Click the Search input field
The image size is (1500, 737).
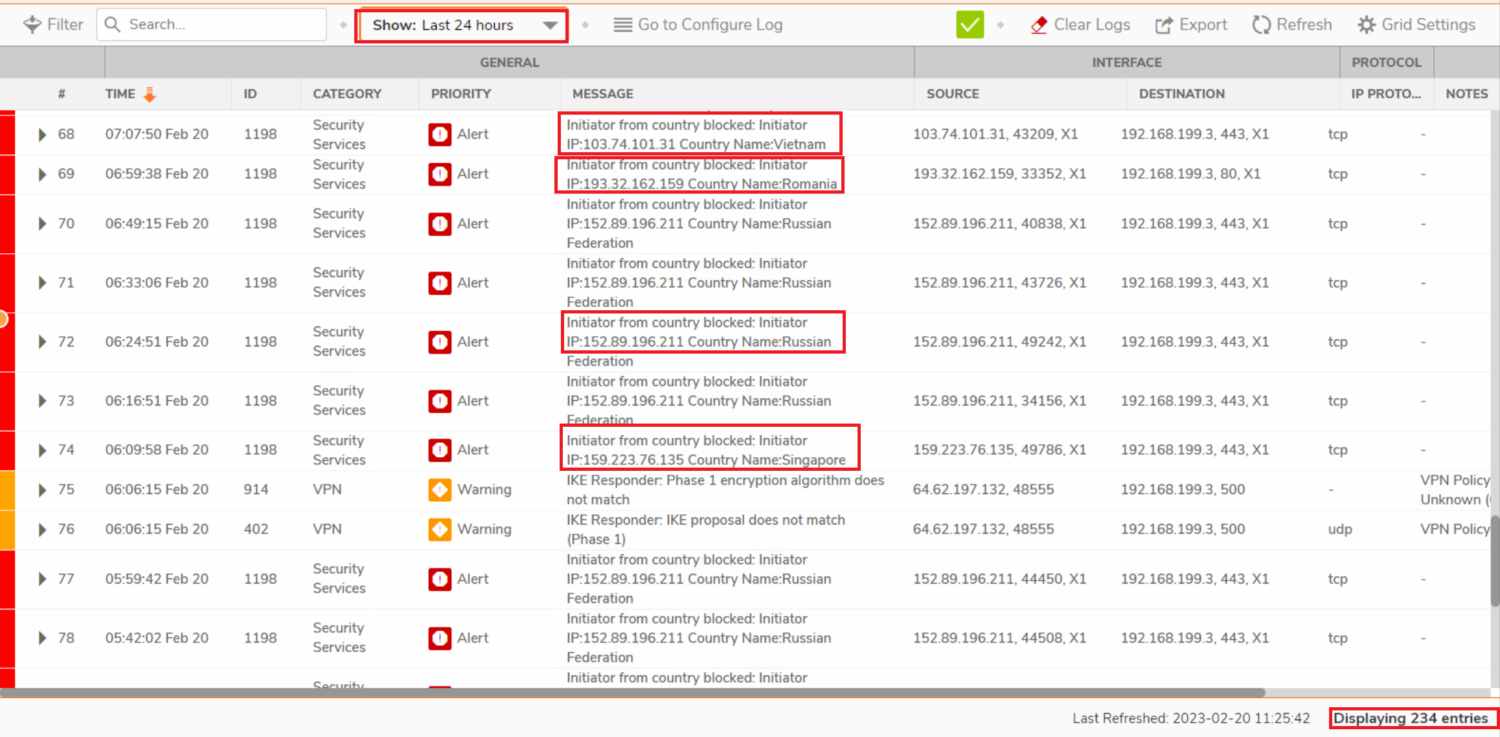[x=220, y=25]
